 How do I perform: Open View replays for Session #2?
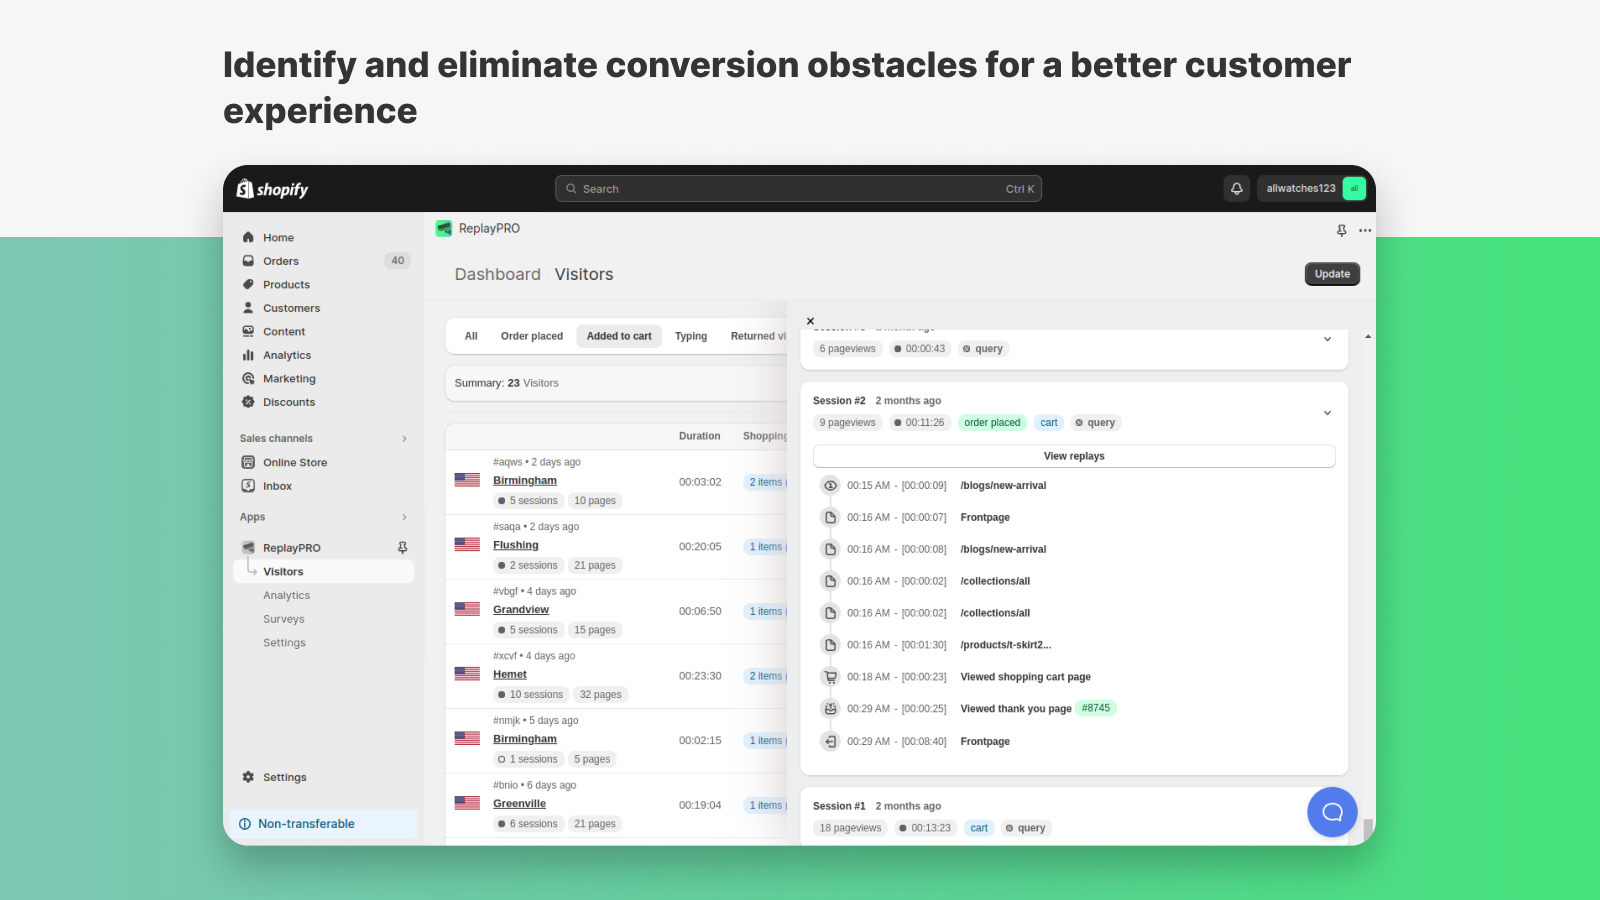[1073, 455]
